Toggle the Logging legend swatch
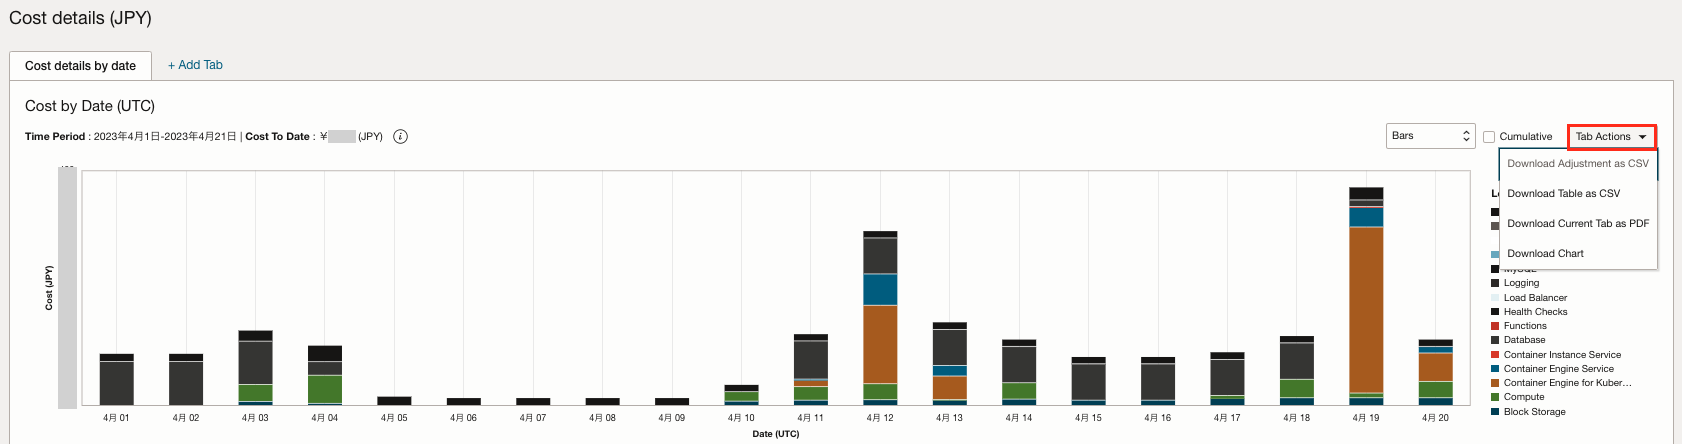Screen dimensions: 1682x444 point(1495,283)
